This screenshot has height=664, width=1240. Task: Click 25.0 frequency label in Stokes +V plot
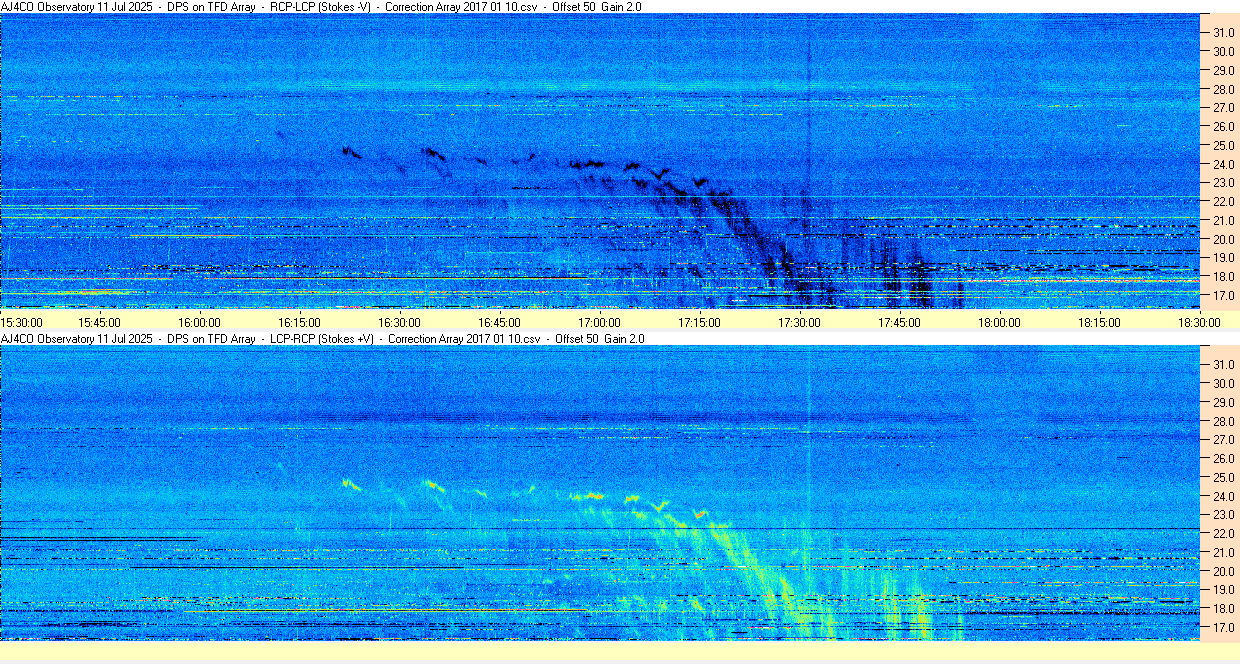tap(1223, 477)
